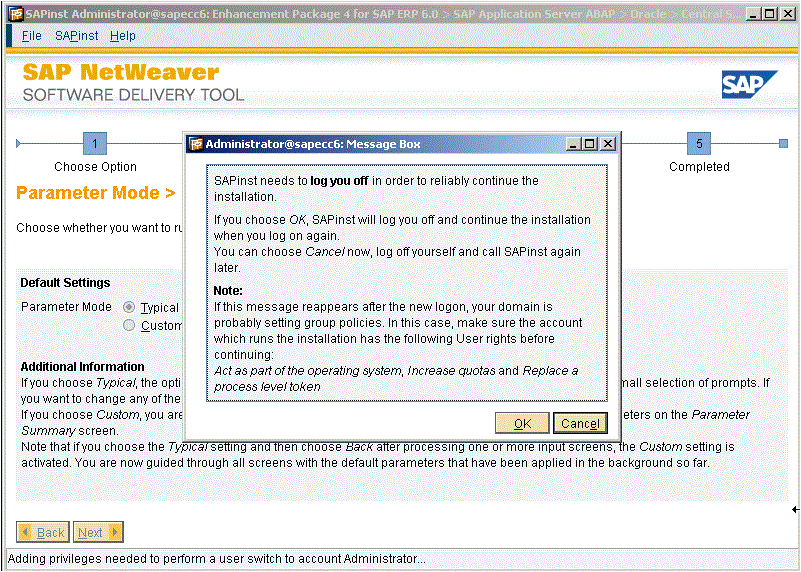The width and height of the screenshot is (801, 572).
Task: Open the SAPinst menu
Action: (76, 35)
